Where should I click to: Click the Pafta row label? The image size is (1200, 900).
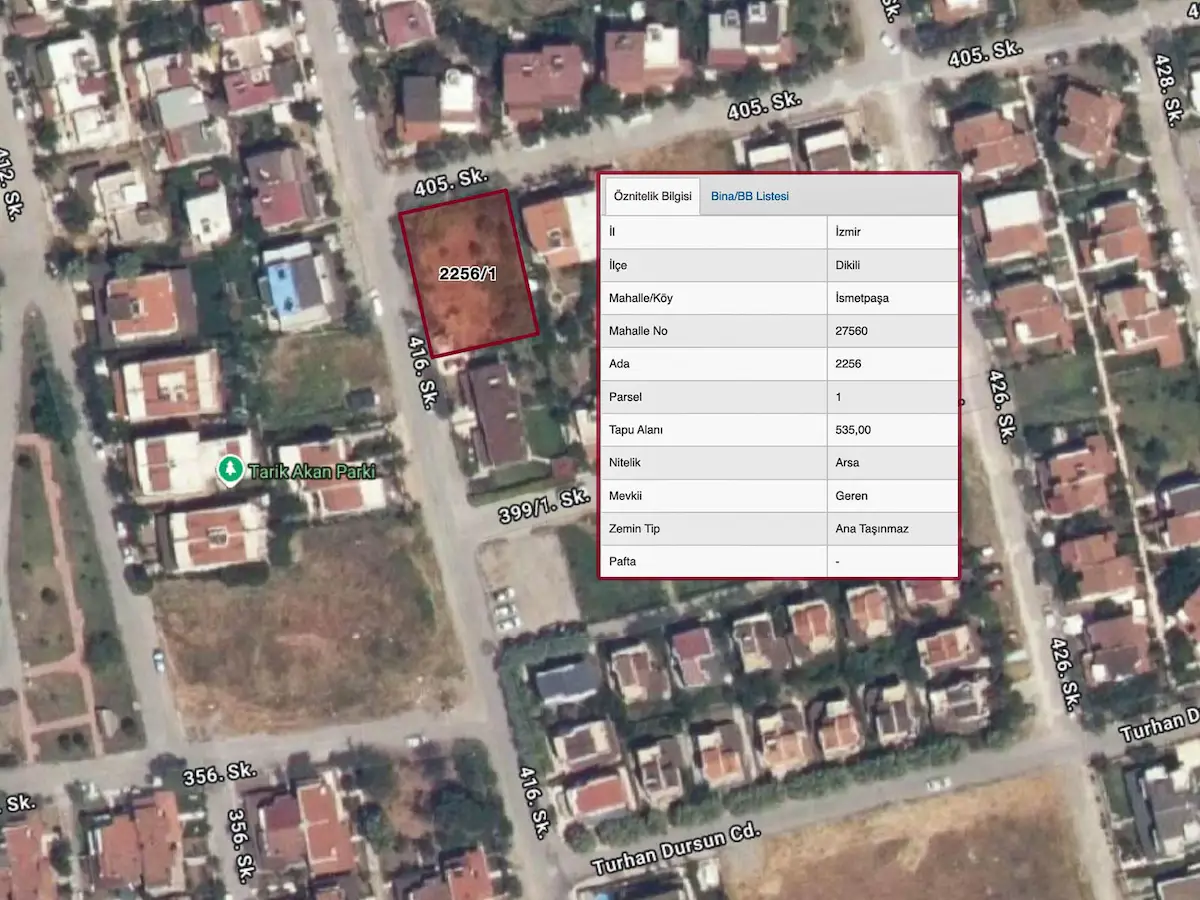pyautogui.click(x=622, y=562)
